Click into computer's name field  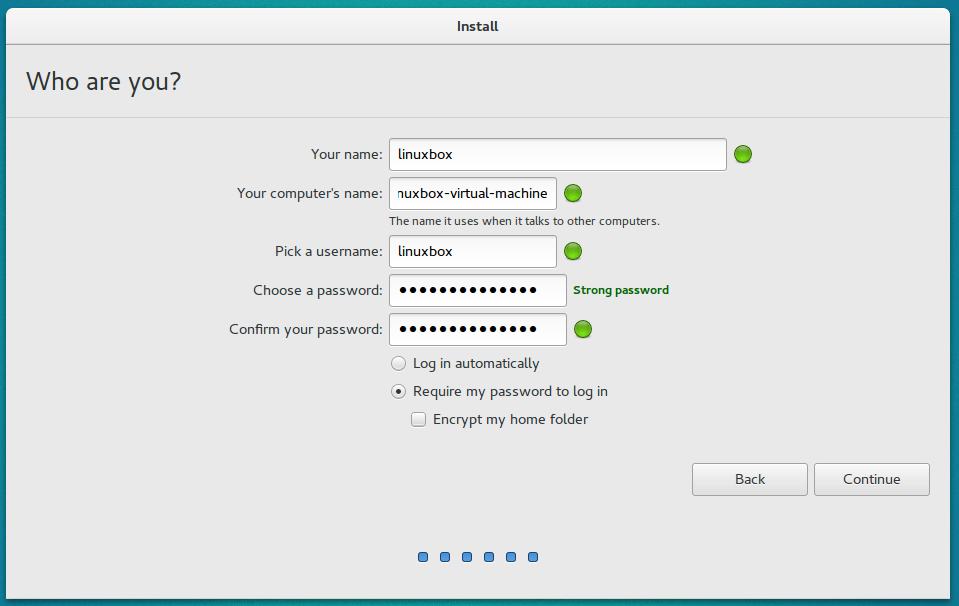click(x=473, y=193)
